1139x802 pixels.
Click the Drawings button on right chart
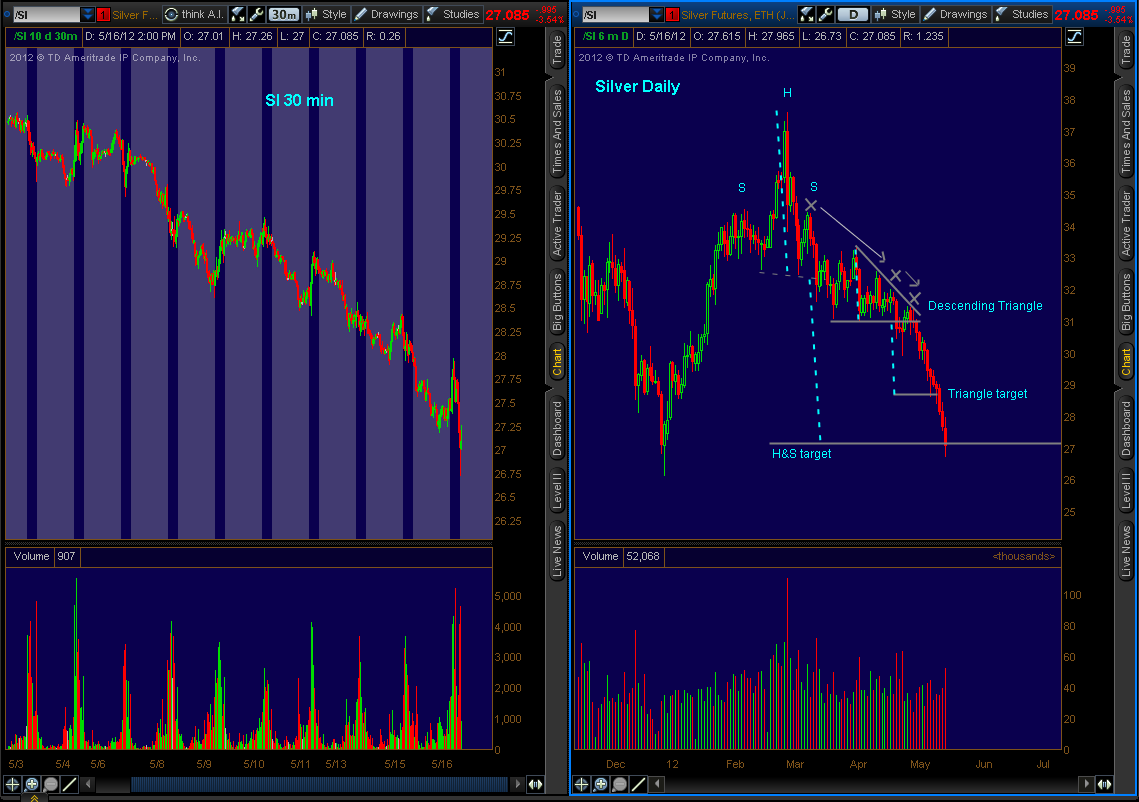pyautogui.click(x=954, y=14)
